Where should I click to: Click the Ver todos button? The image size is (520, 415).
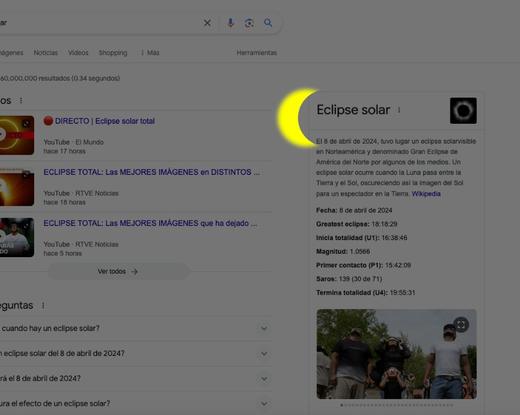coord(119,271)
